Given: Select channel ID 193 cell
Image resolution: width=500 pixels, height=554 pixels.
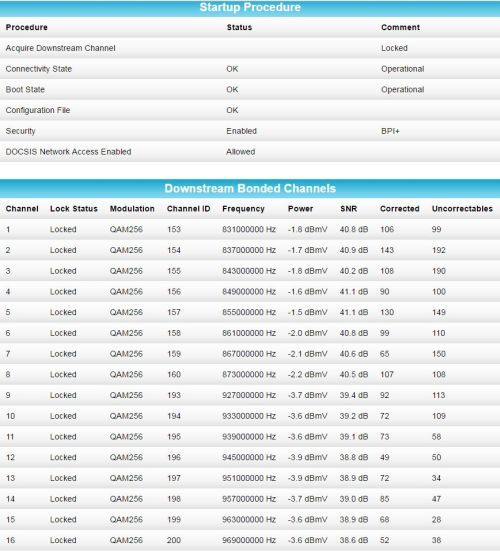Looking at the screenshot, I should coord(174,395).
